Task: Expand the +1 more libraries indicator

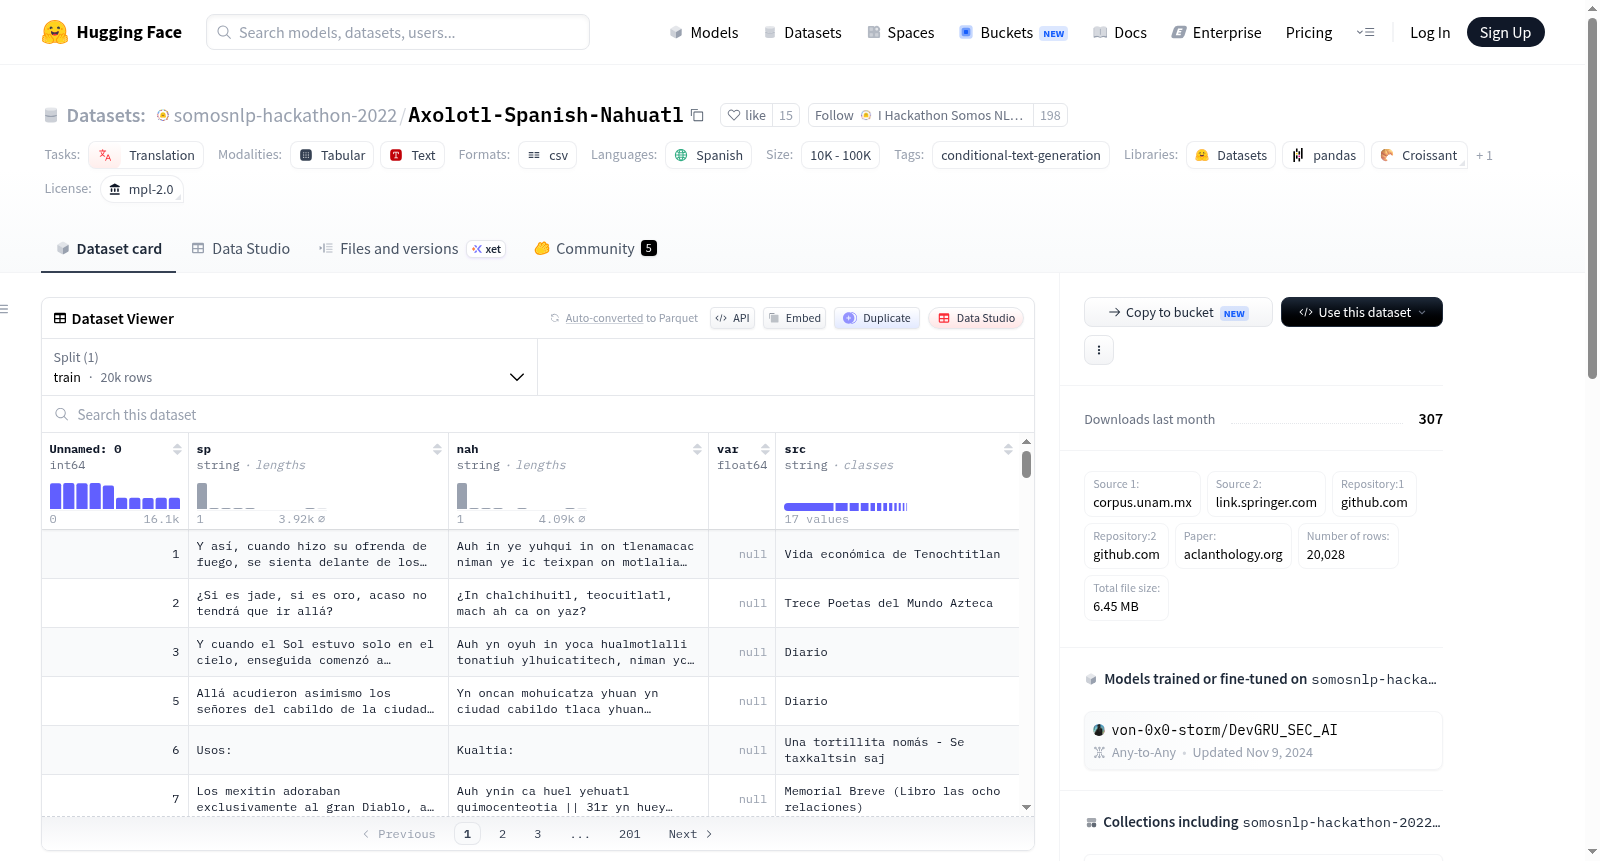Action: [1484, 156]
